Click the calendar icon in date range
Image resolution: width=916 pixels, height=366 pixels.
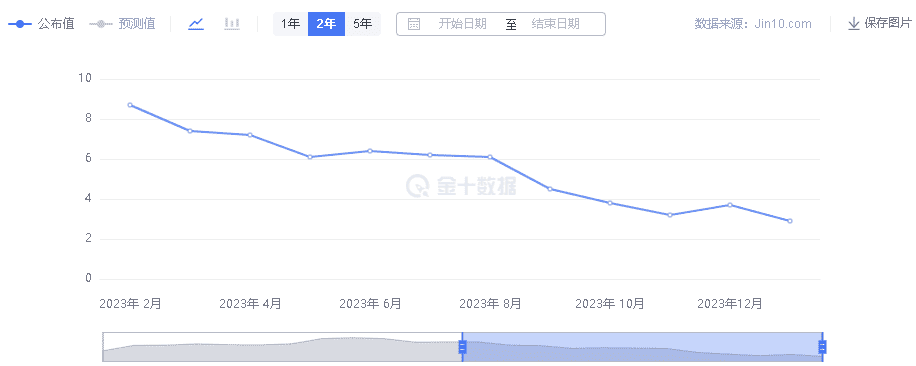[x=414, y=24]
